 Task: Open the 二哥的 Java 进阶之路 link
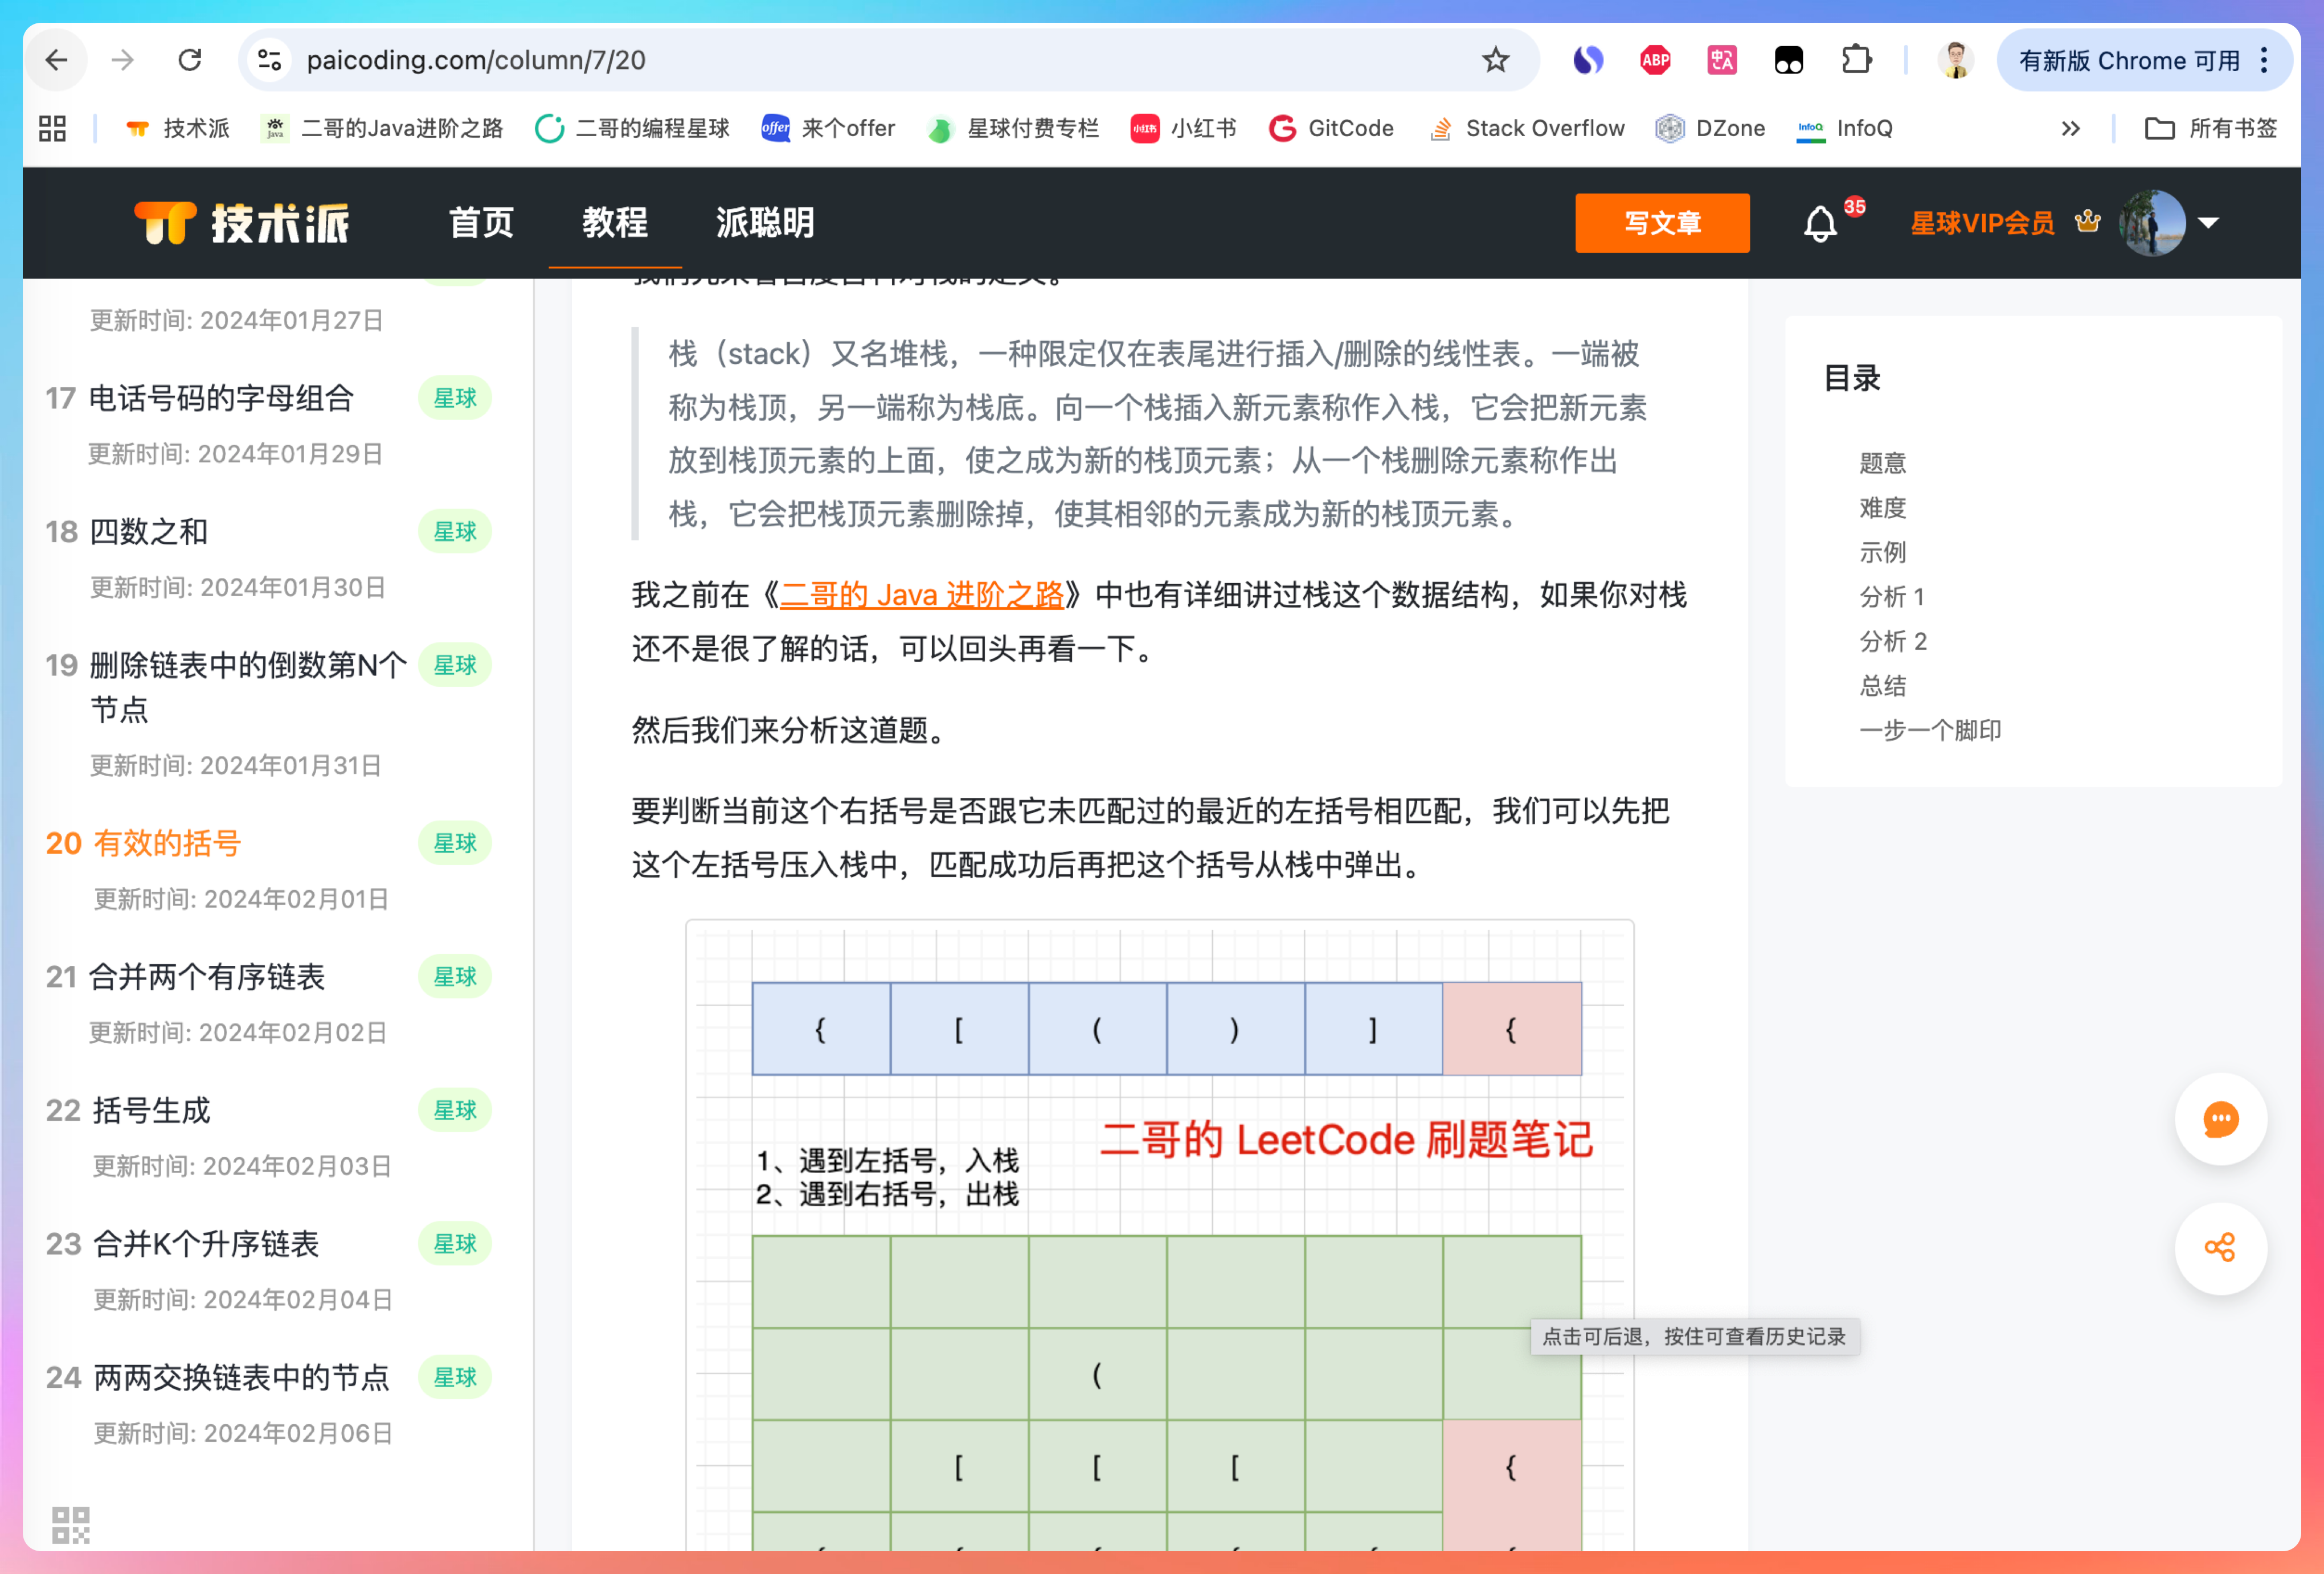pos(921,595)
